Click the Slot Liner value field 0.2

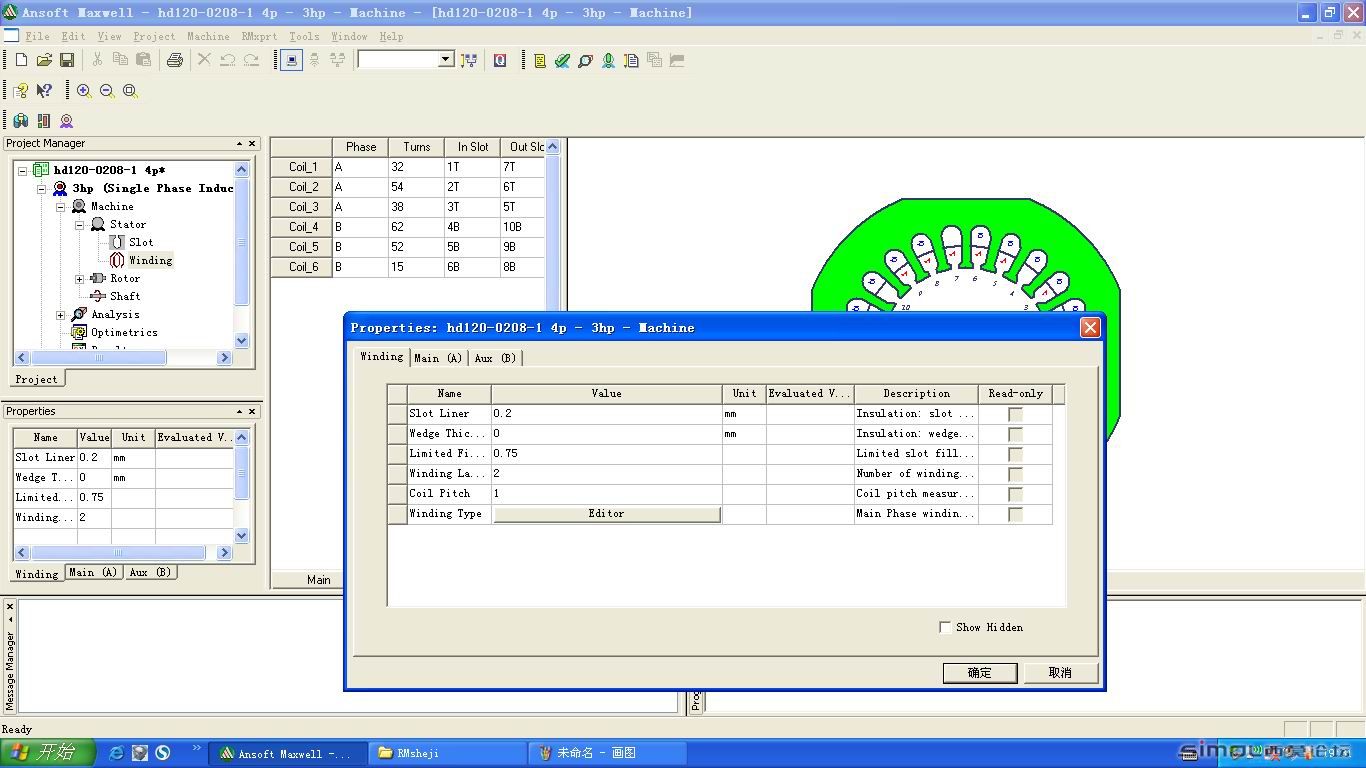[x=606, y=414]
